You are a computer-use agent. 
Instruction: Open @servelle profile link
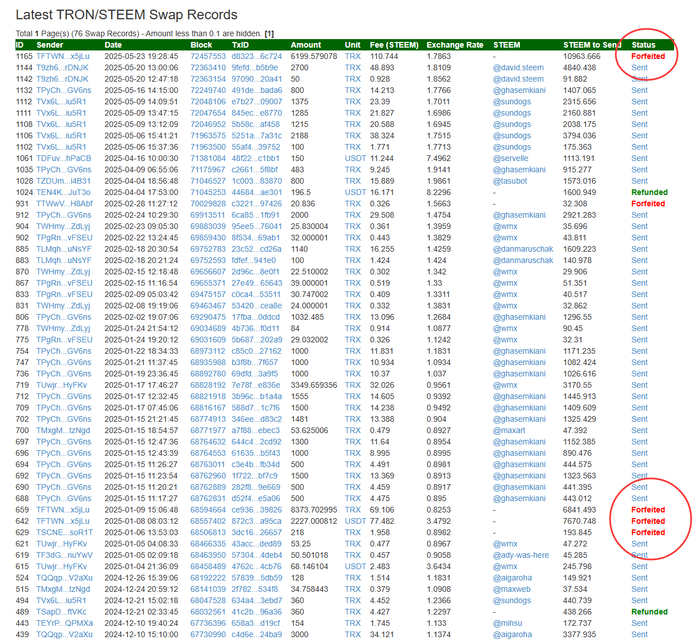pyautogui.click(x=510, y=158)
